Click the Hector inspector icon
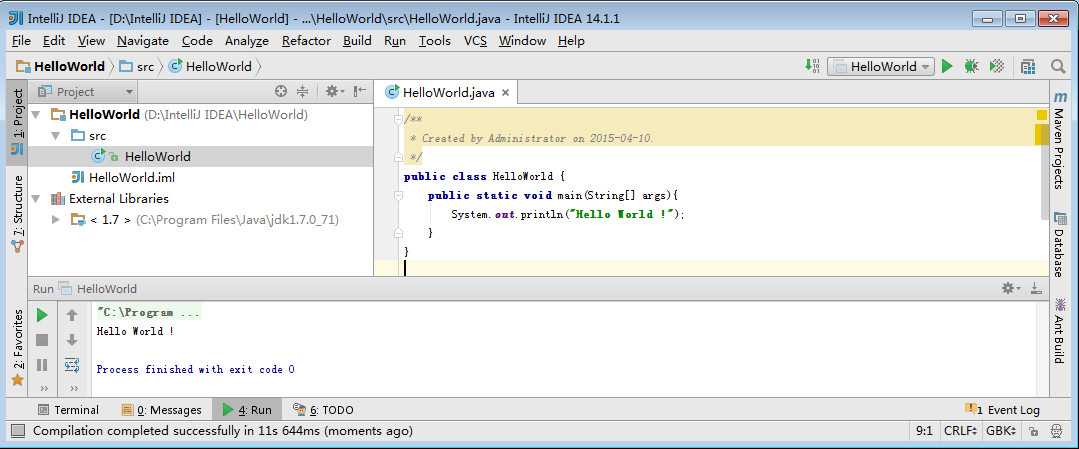 [1056, 431]
